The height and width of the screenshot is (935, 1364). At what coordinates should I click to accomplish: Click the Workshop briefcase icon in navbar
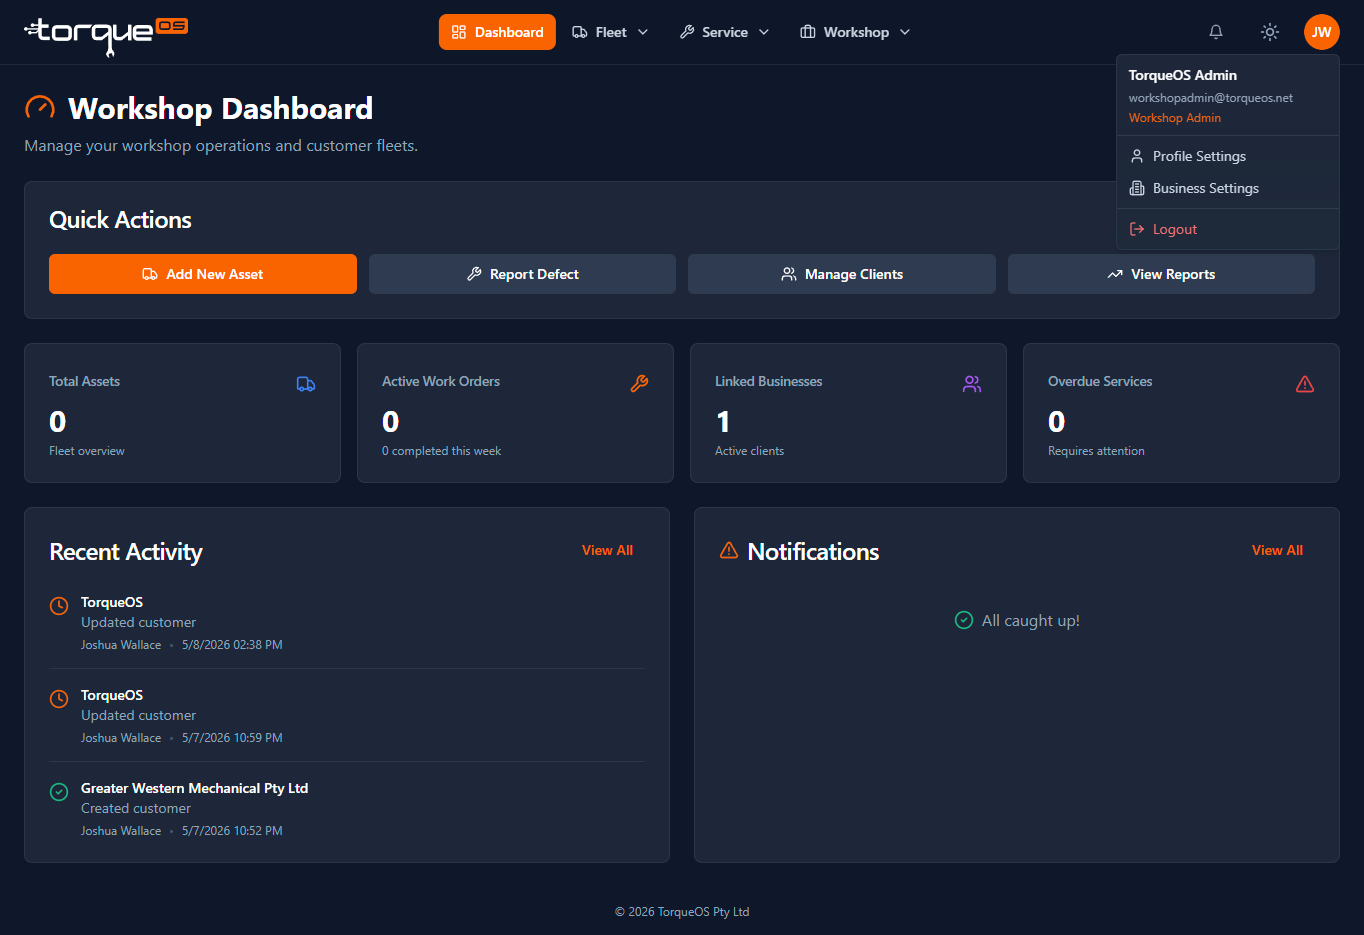click(x=808, y=32)
